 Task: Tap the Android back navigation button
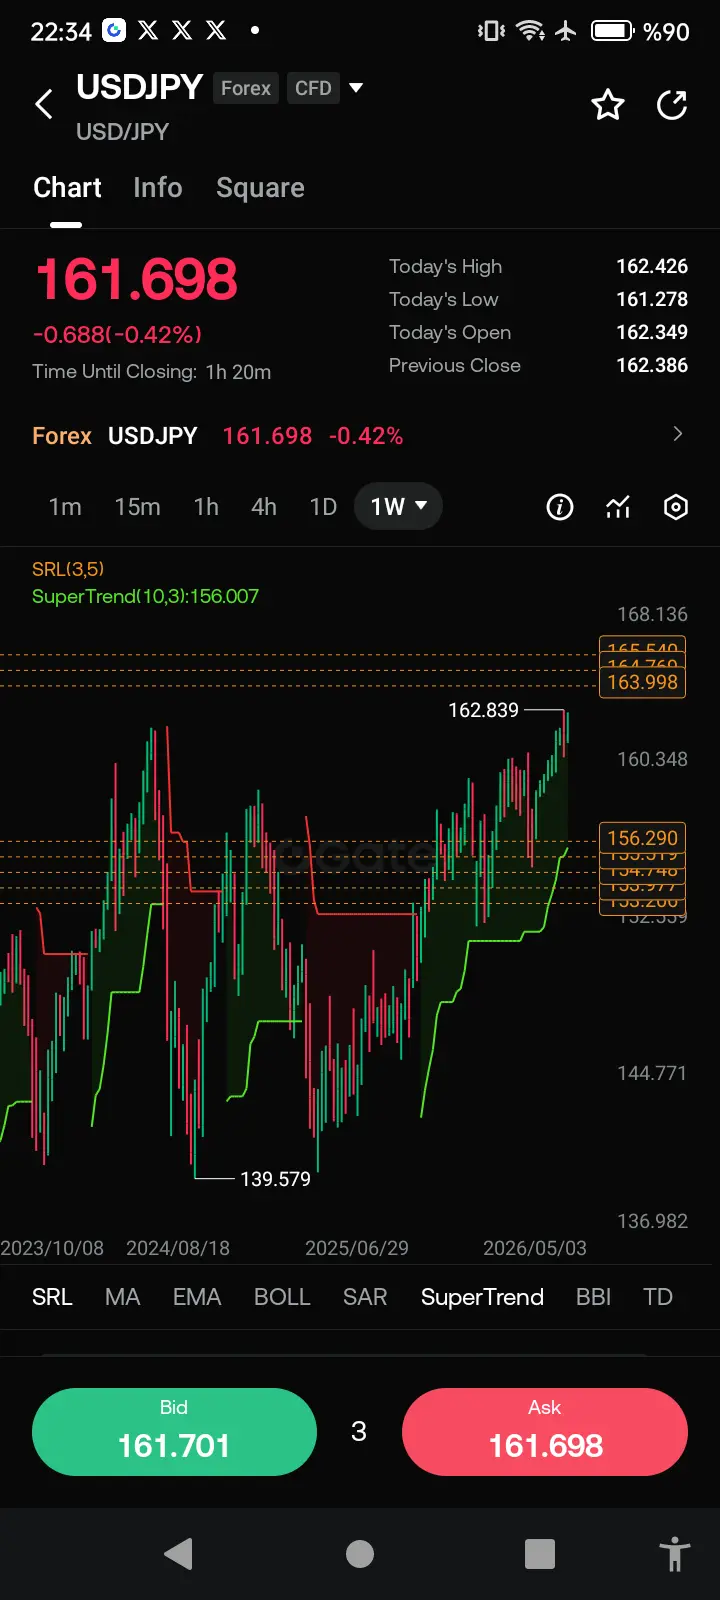tap(178, 1554)
